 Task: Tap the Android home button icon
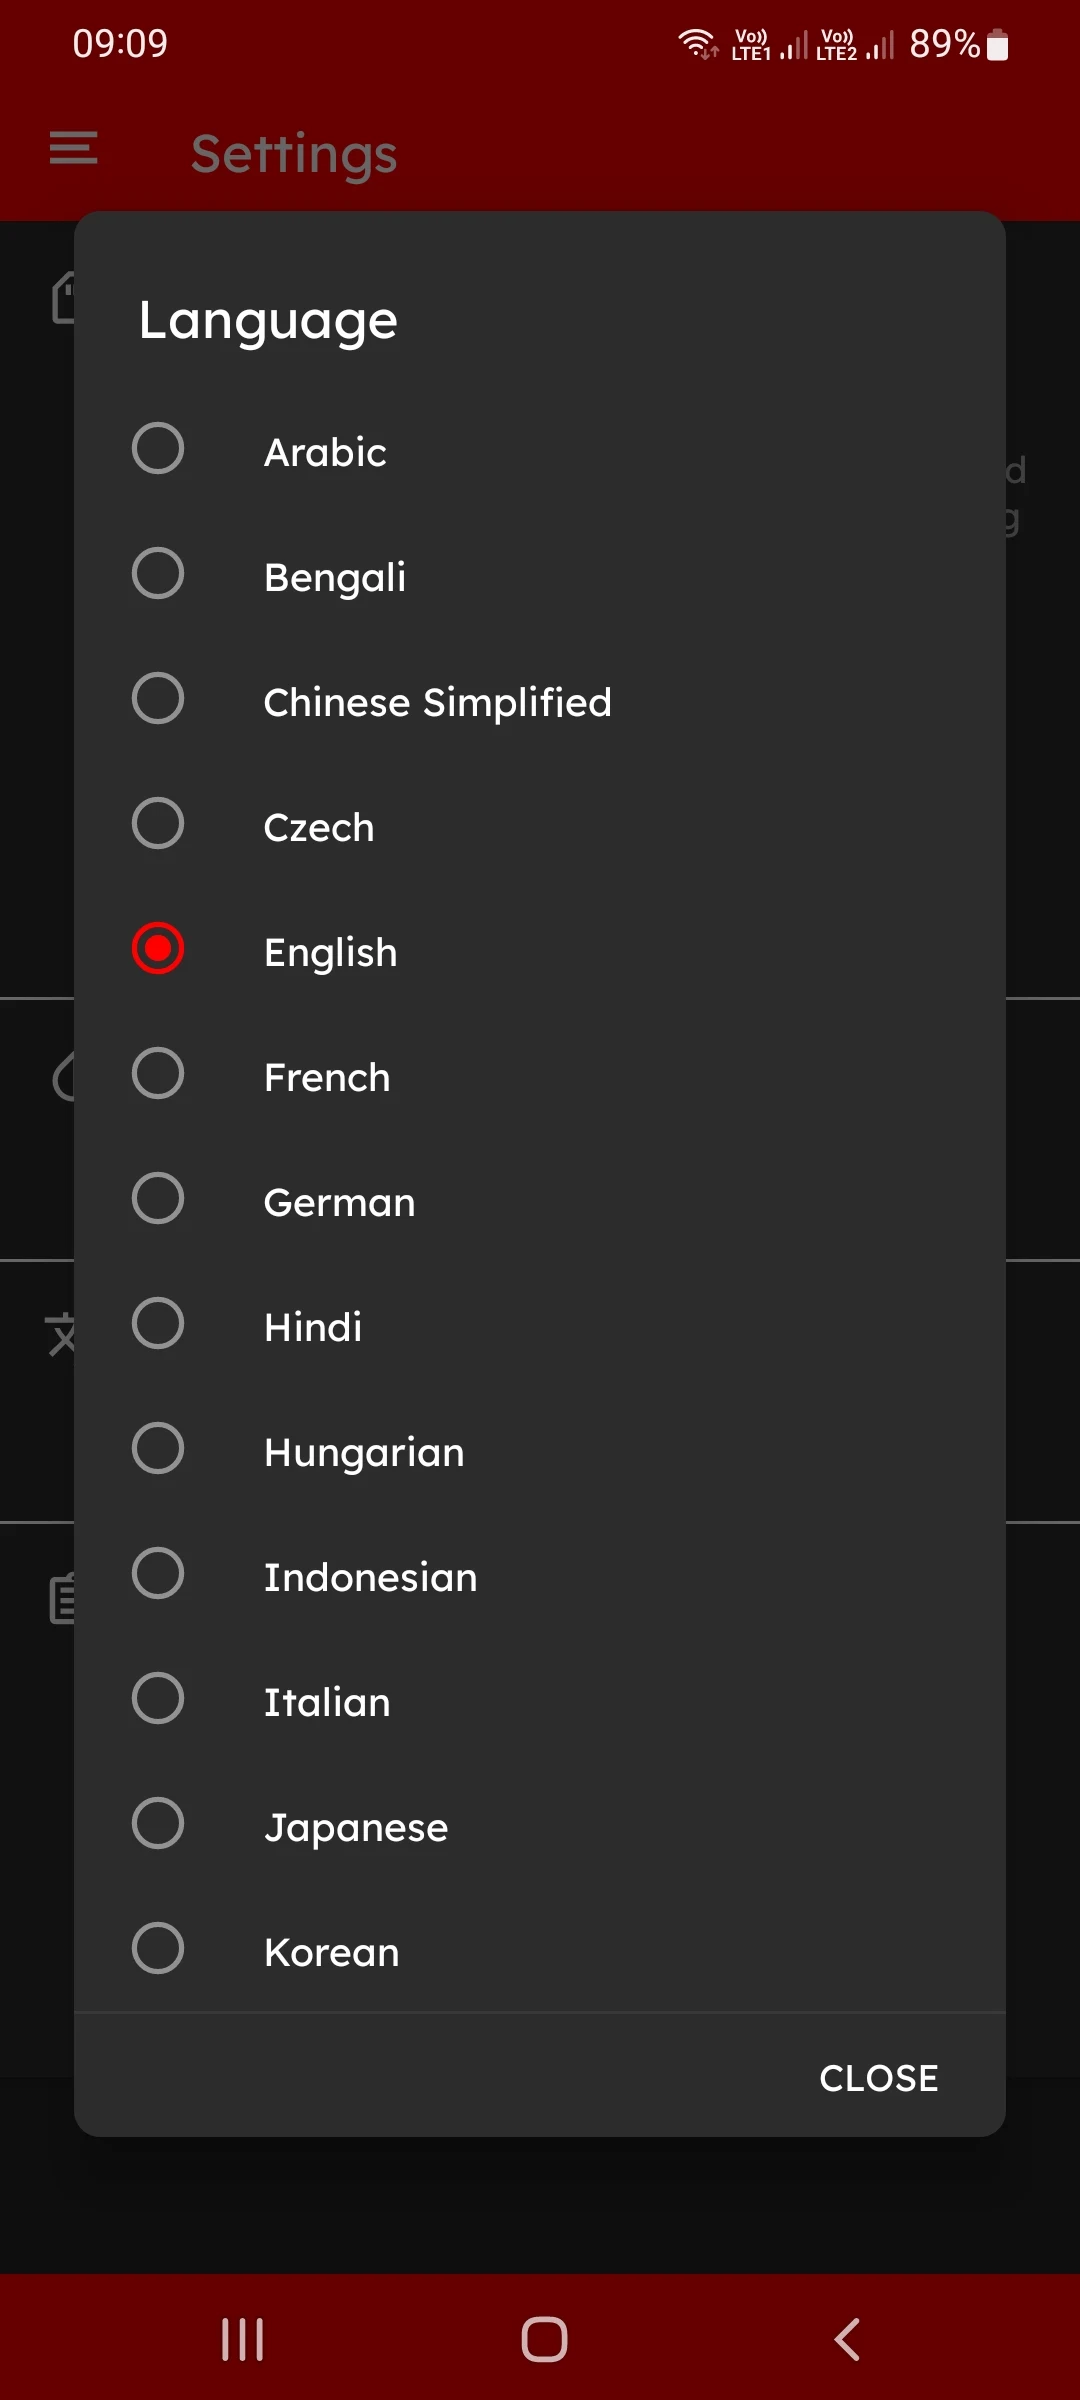[544, 2339]
